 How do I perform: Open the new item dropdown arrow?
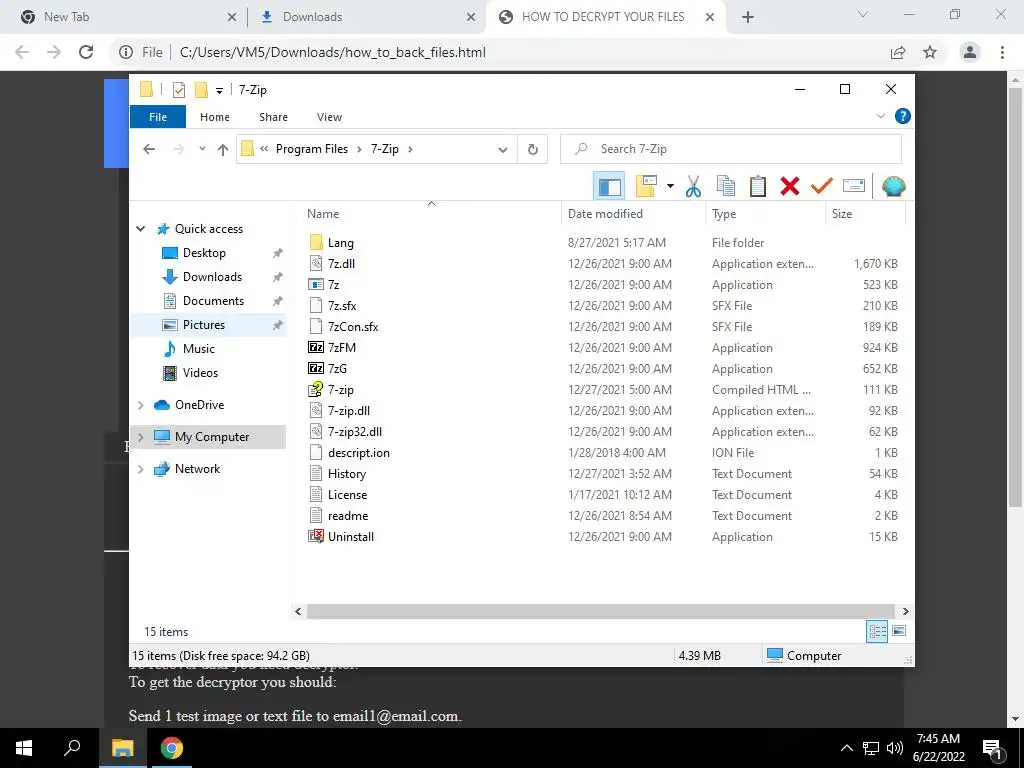670,187
